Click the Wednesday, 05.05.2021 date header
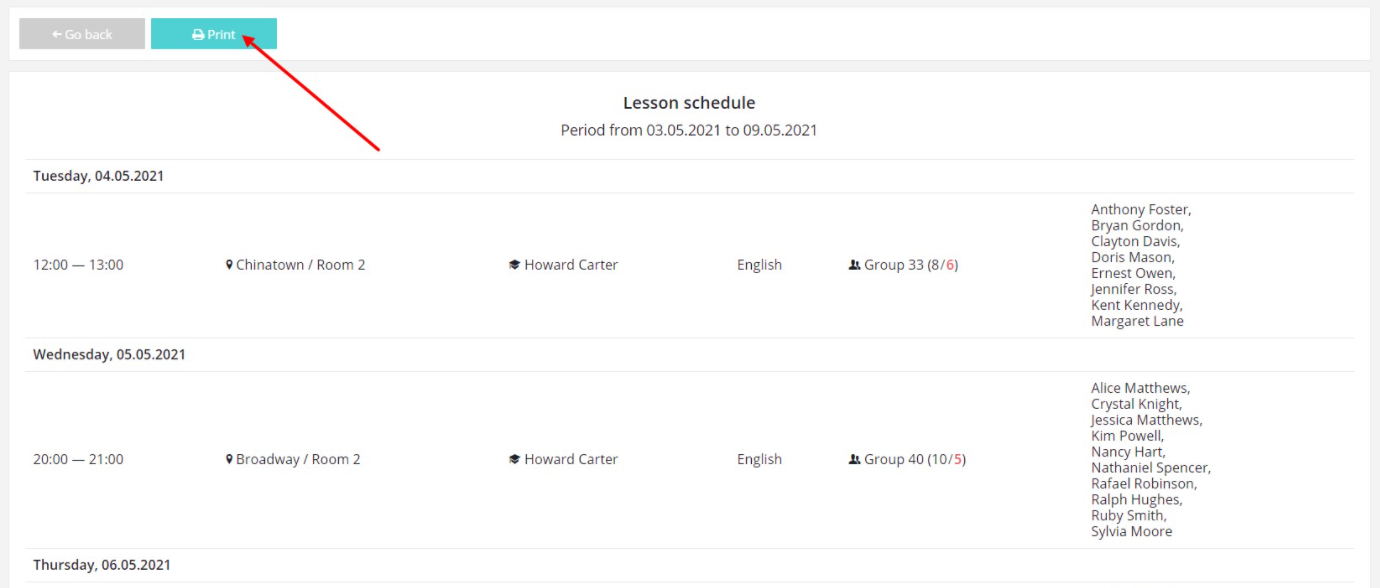Screen dimensions: 1380x588 (109, 354)
